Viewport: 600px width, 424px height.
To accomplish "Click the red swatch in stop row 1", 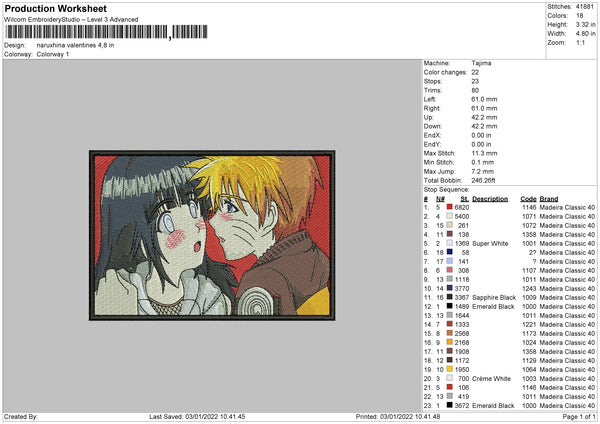I will click(x=450, y=207).
